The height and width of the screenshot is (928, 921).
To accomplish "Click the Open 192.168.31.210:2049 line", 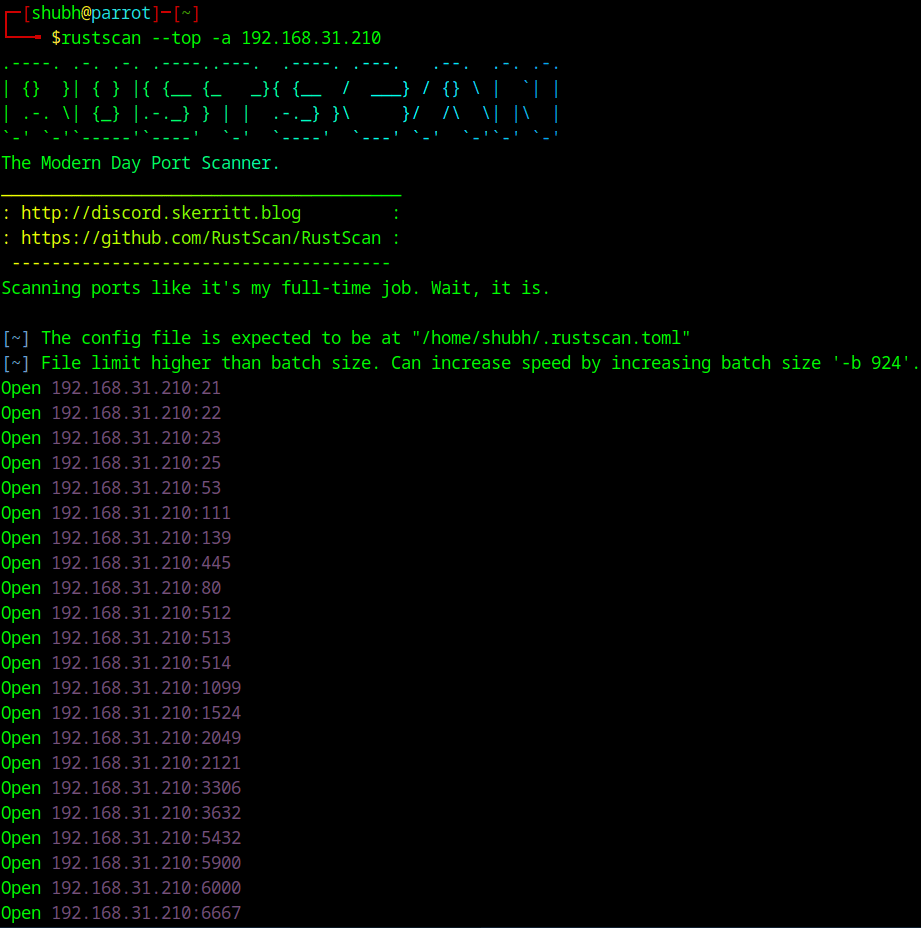I will click(x=121, y=739).
